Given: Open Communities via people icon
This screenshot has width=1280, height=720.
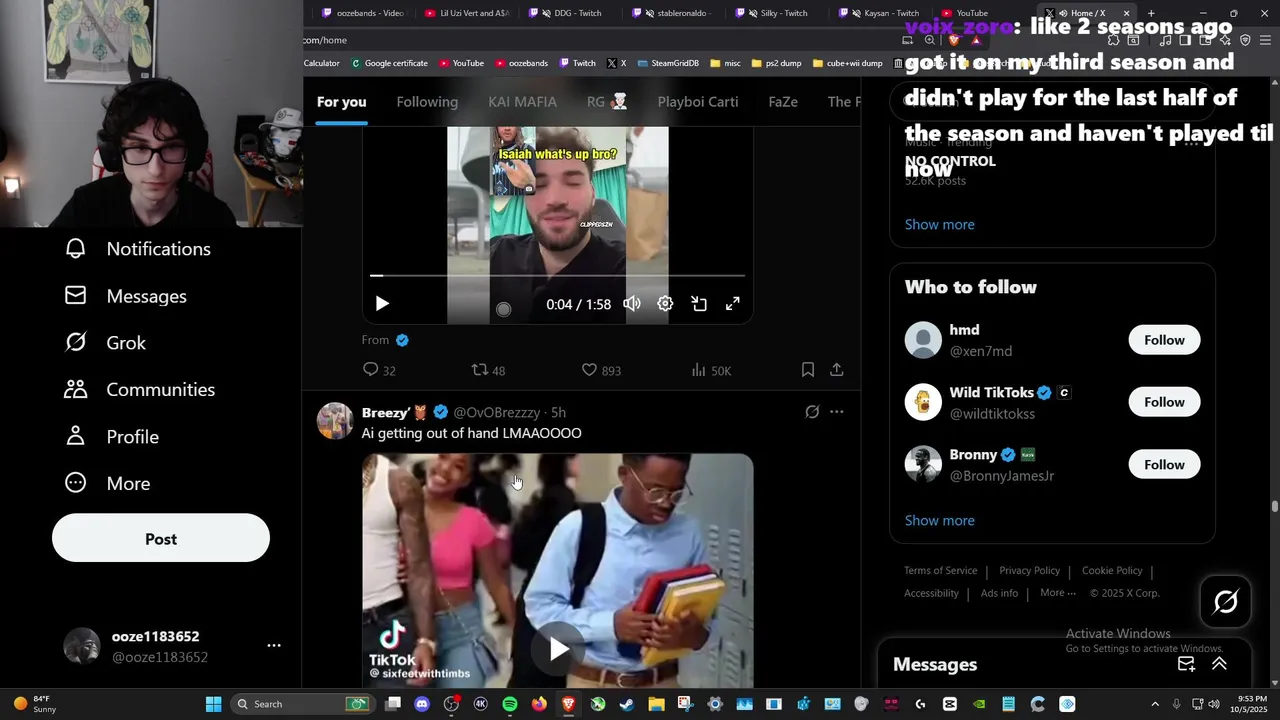Looking at the screenshot, I should [75, 390].
